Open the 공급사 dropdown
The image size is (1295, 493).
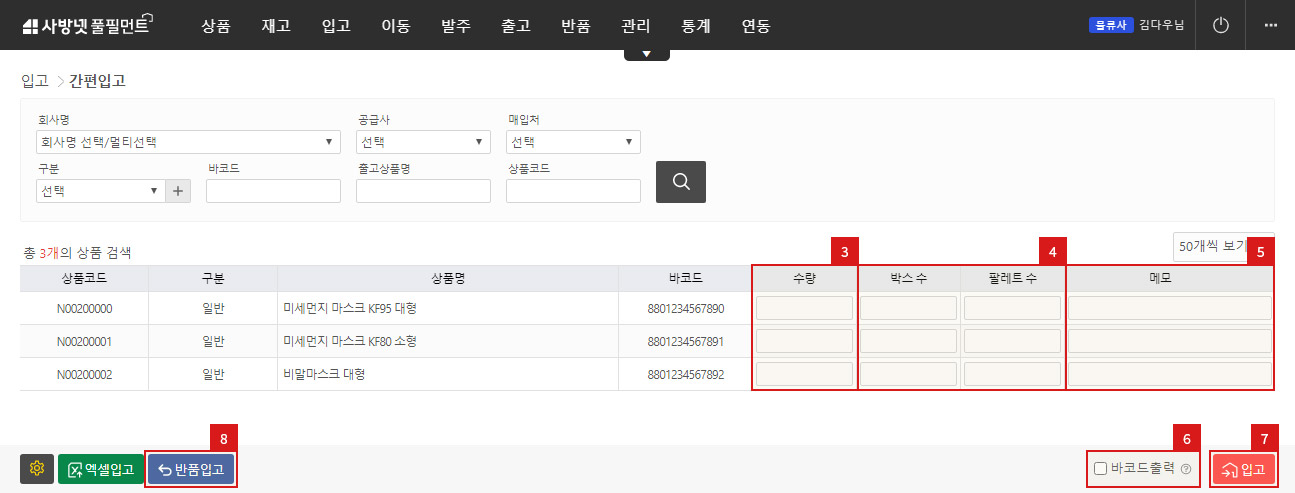pos(423,142)
